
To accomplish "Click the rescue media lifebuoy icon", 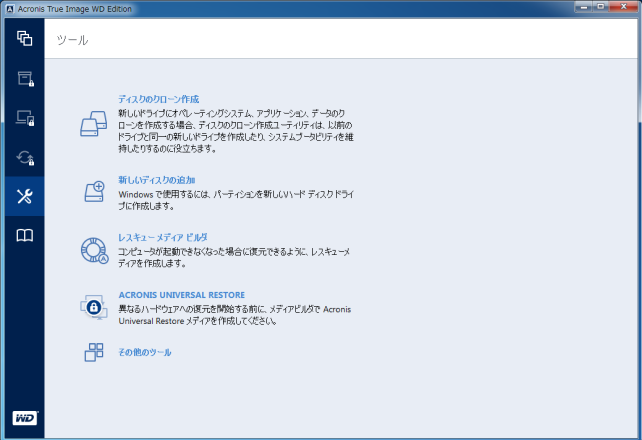I will coord(94,250).
